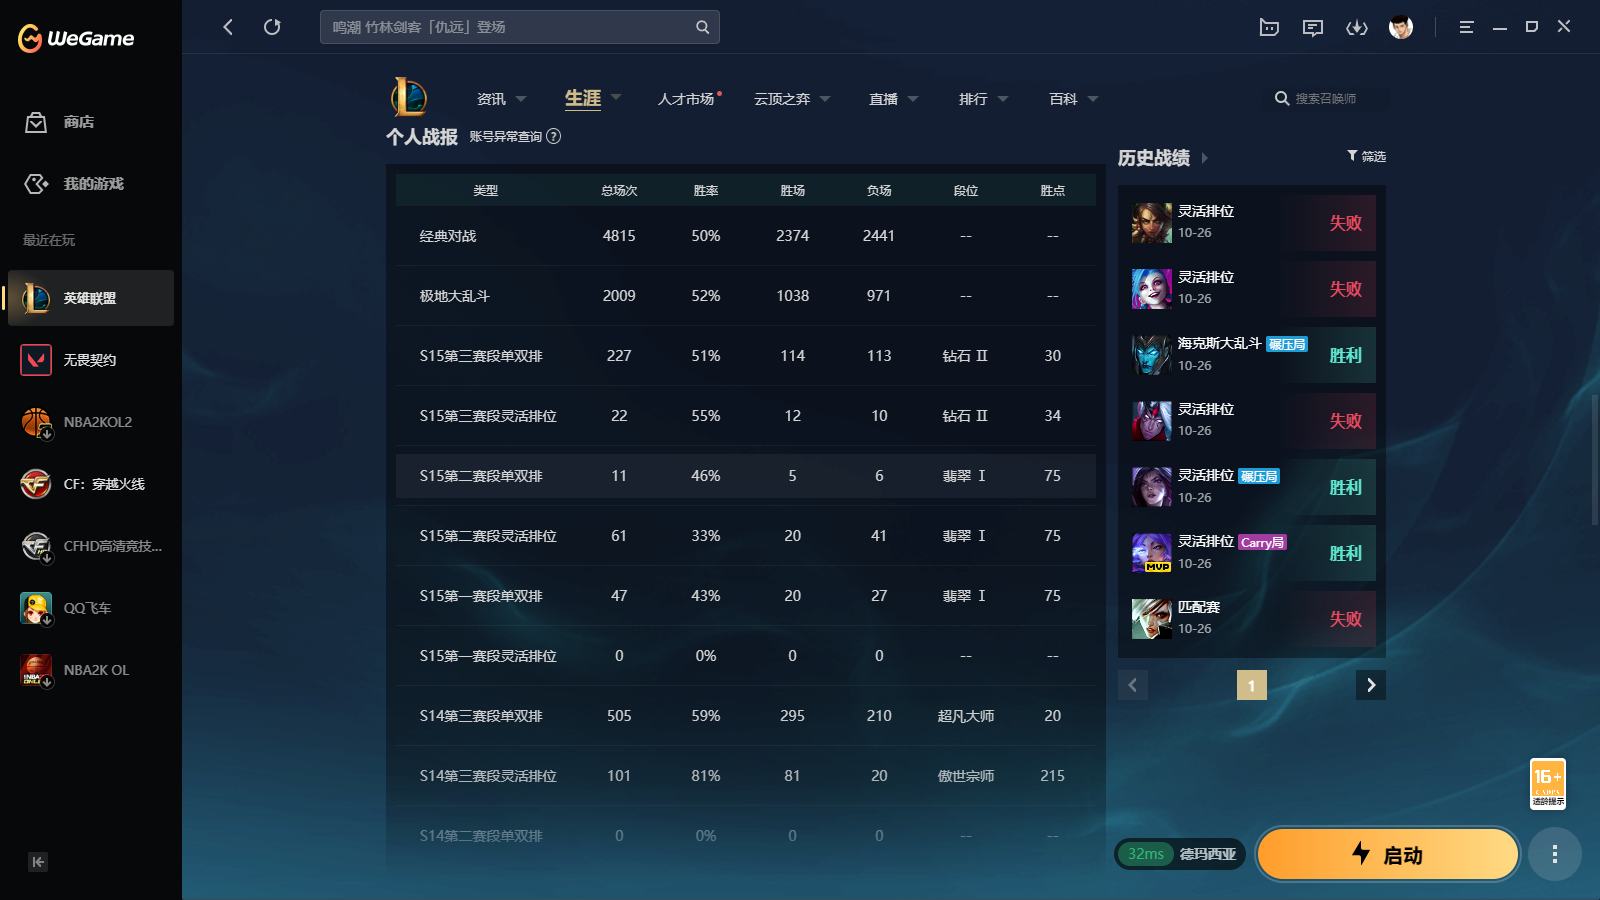Select the S14第三赛段单双排 row
The image size is (1600, 900).
[746, 716]
